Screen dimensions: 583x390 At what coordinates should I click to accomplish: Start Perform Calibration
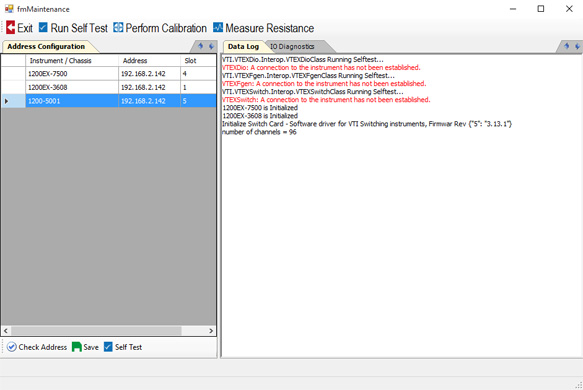point(166,28)
